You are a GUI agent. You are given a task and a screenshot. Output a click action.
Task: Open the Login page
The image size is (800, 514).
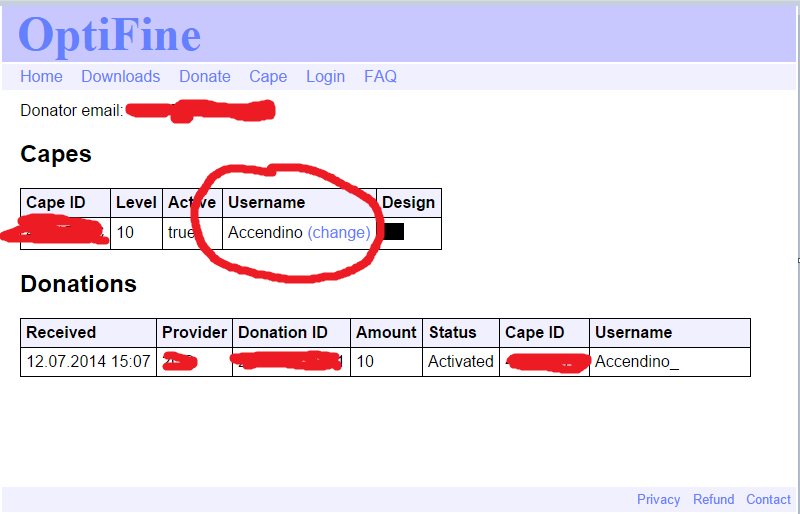tap(326, 77)
